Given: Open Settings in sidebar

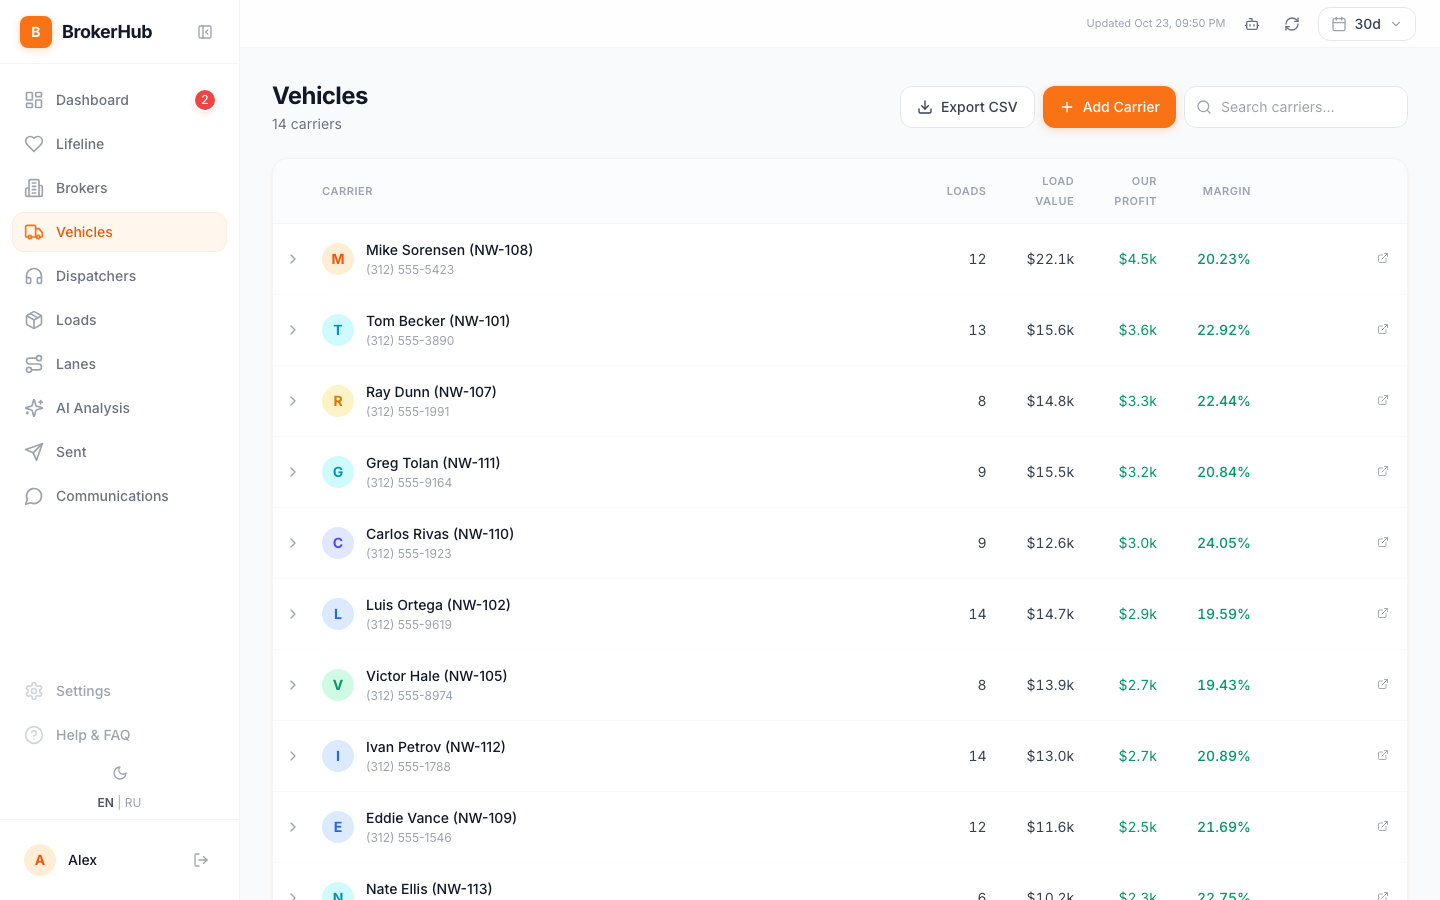Looking at the screenshot, I should 119,691.
